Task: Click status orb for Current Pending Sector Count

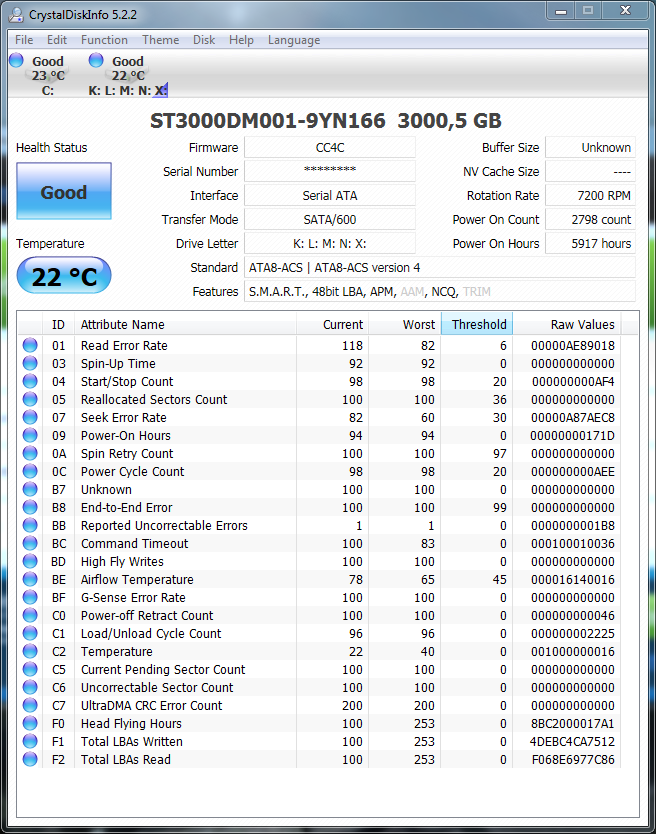Action: tap(30, 669)
